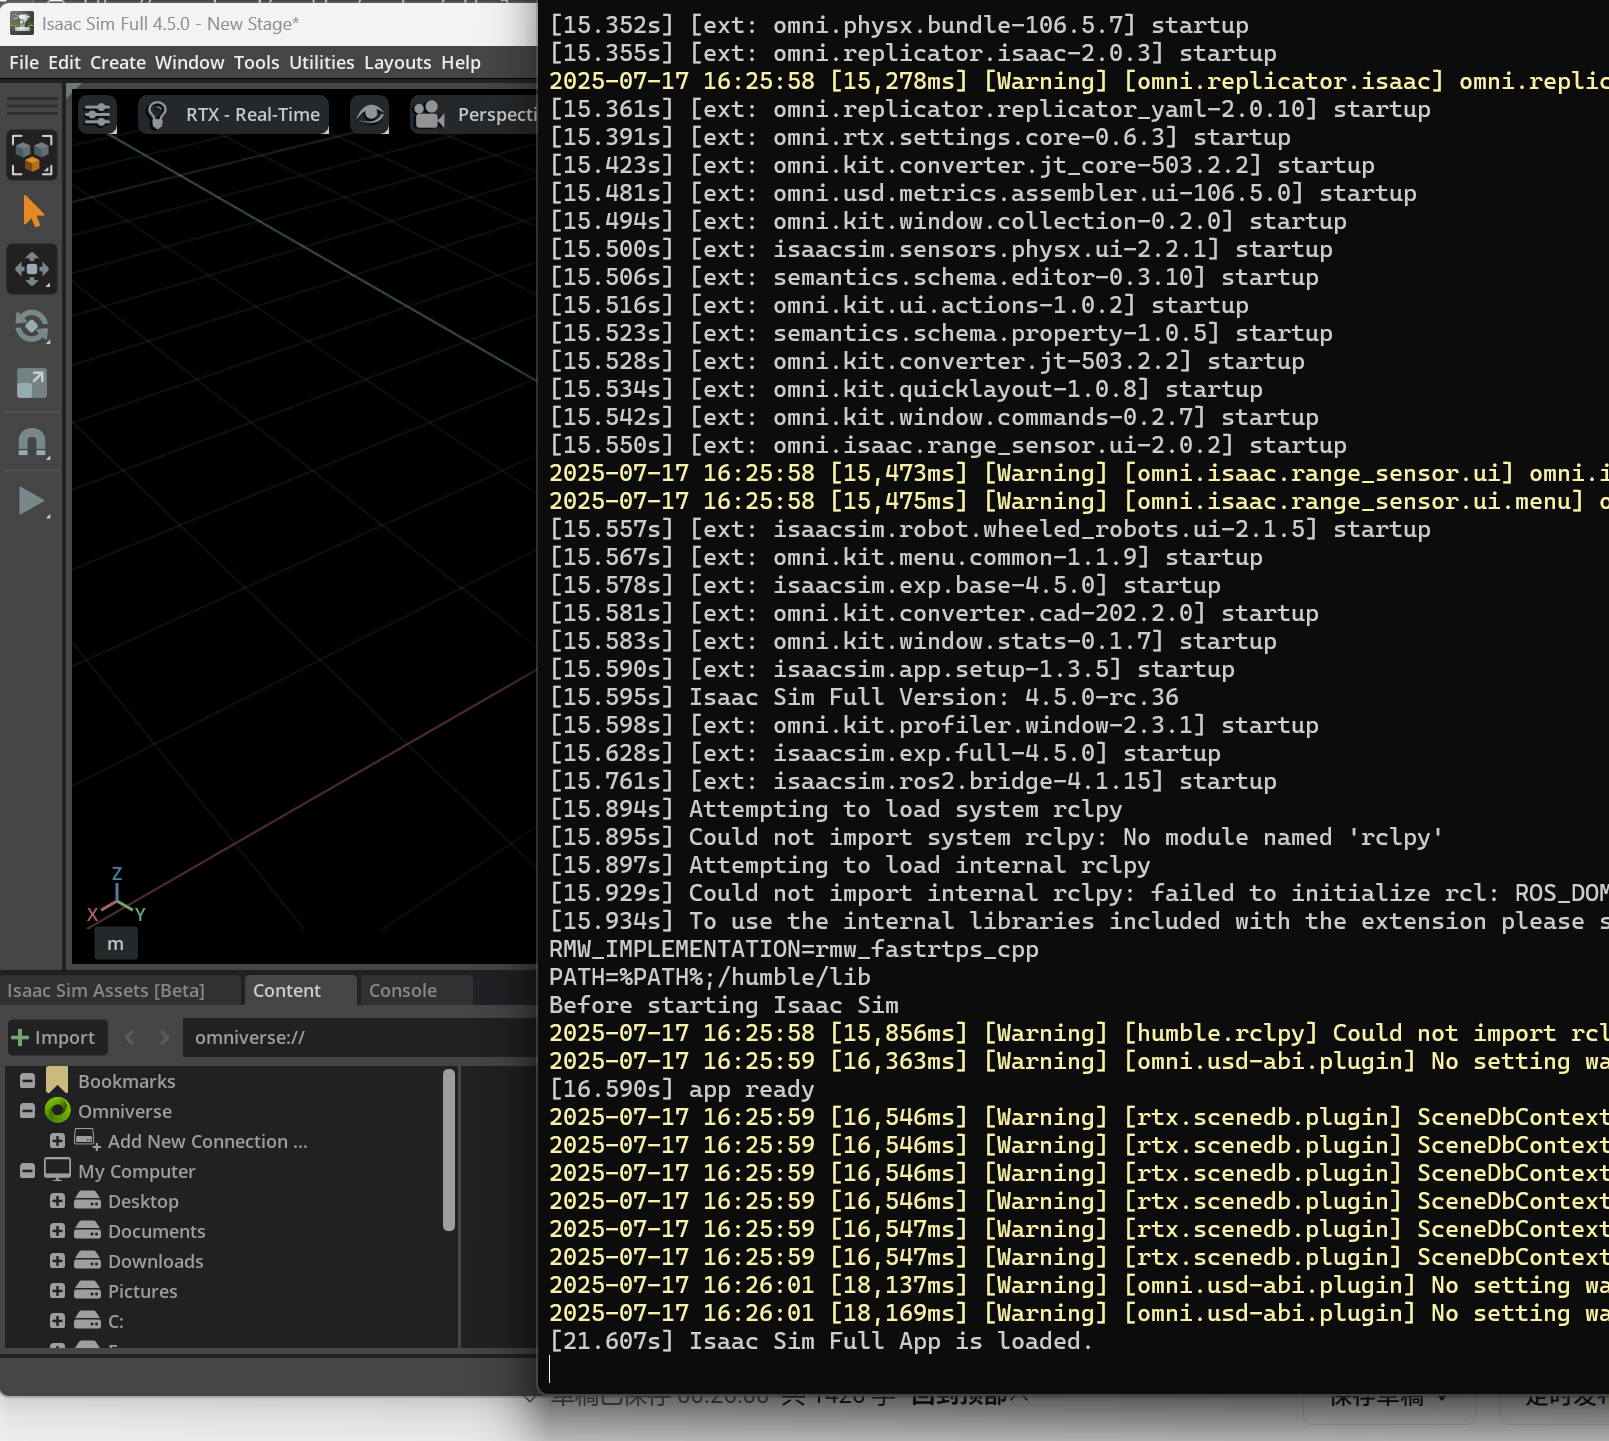Click Add New Connection ... entry
Viewport: 1609px width, 1441px height.
208,1141
